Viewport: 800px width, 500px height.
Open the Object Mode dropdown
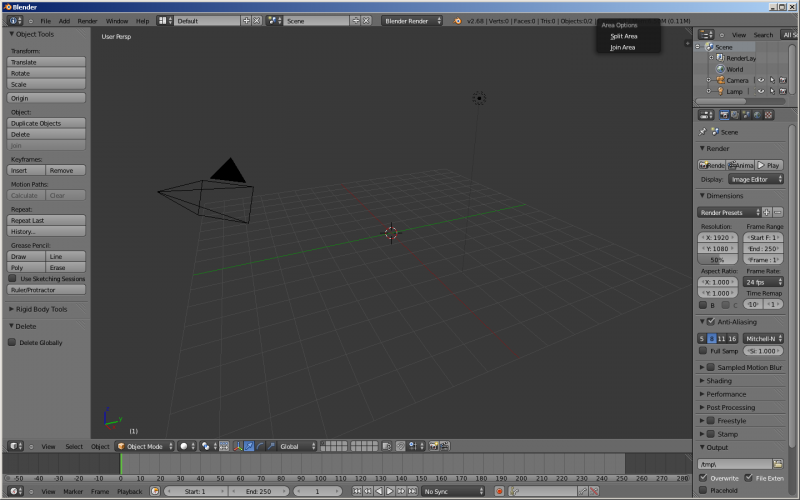pyautogui.click(x=145, y=446)
